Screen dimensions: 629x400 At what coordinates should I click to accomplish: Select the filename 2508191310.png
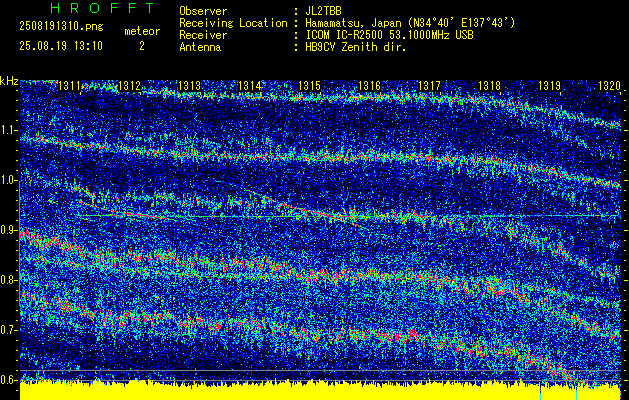[61, 26]
